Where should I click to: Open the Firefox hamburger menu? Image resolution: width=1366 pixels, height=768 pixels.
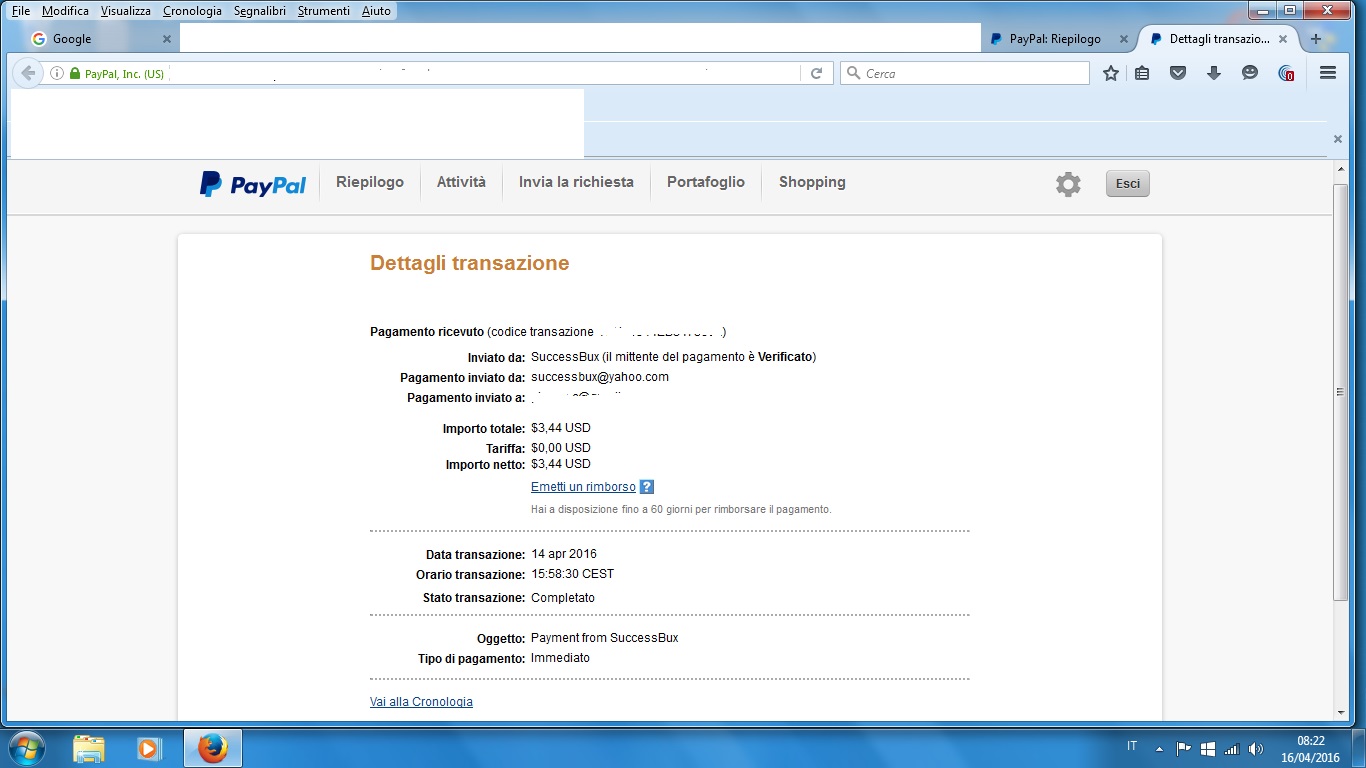(1328, 73)
